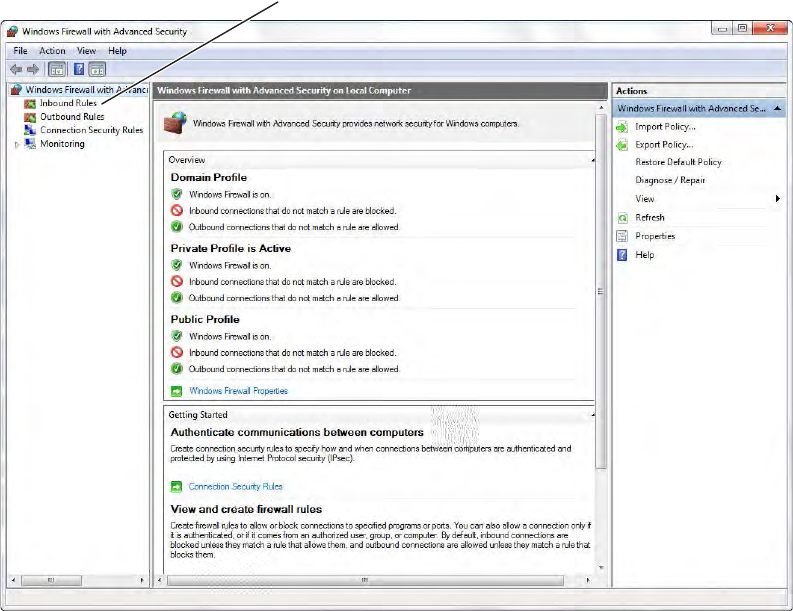The height and width of the screenshot is (611, 793).
Task: Click the Public Profile heading
Action: (205, 320)
